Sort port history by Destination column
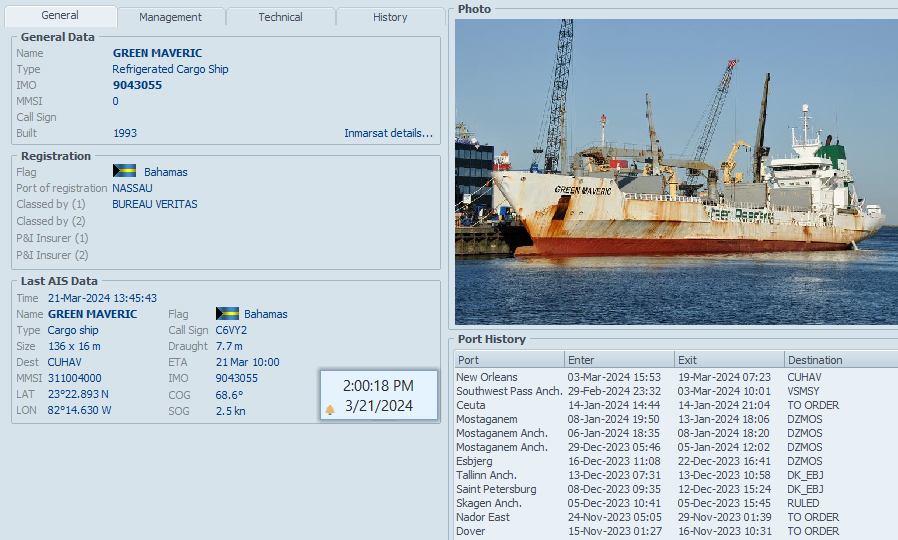 click(x=841, y=360)
